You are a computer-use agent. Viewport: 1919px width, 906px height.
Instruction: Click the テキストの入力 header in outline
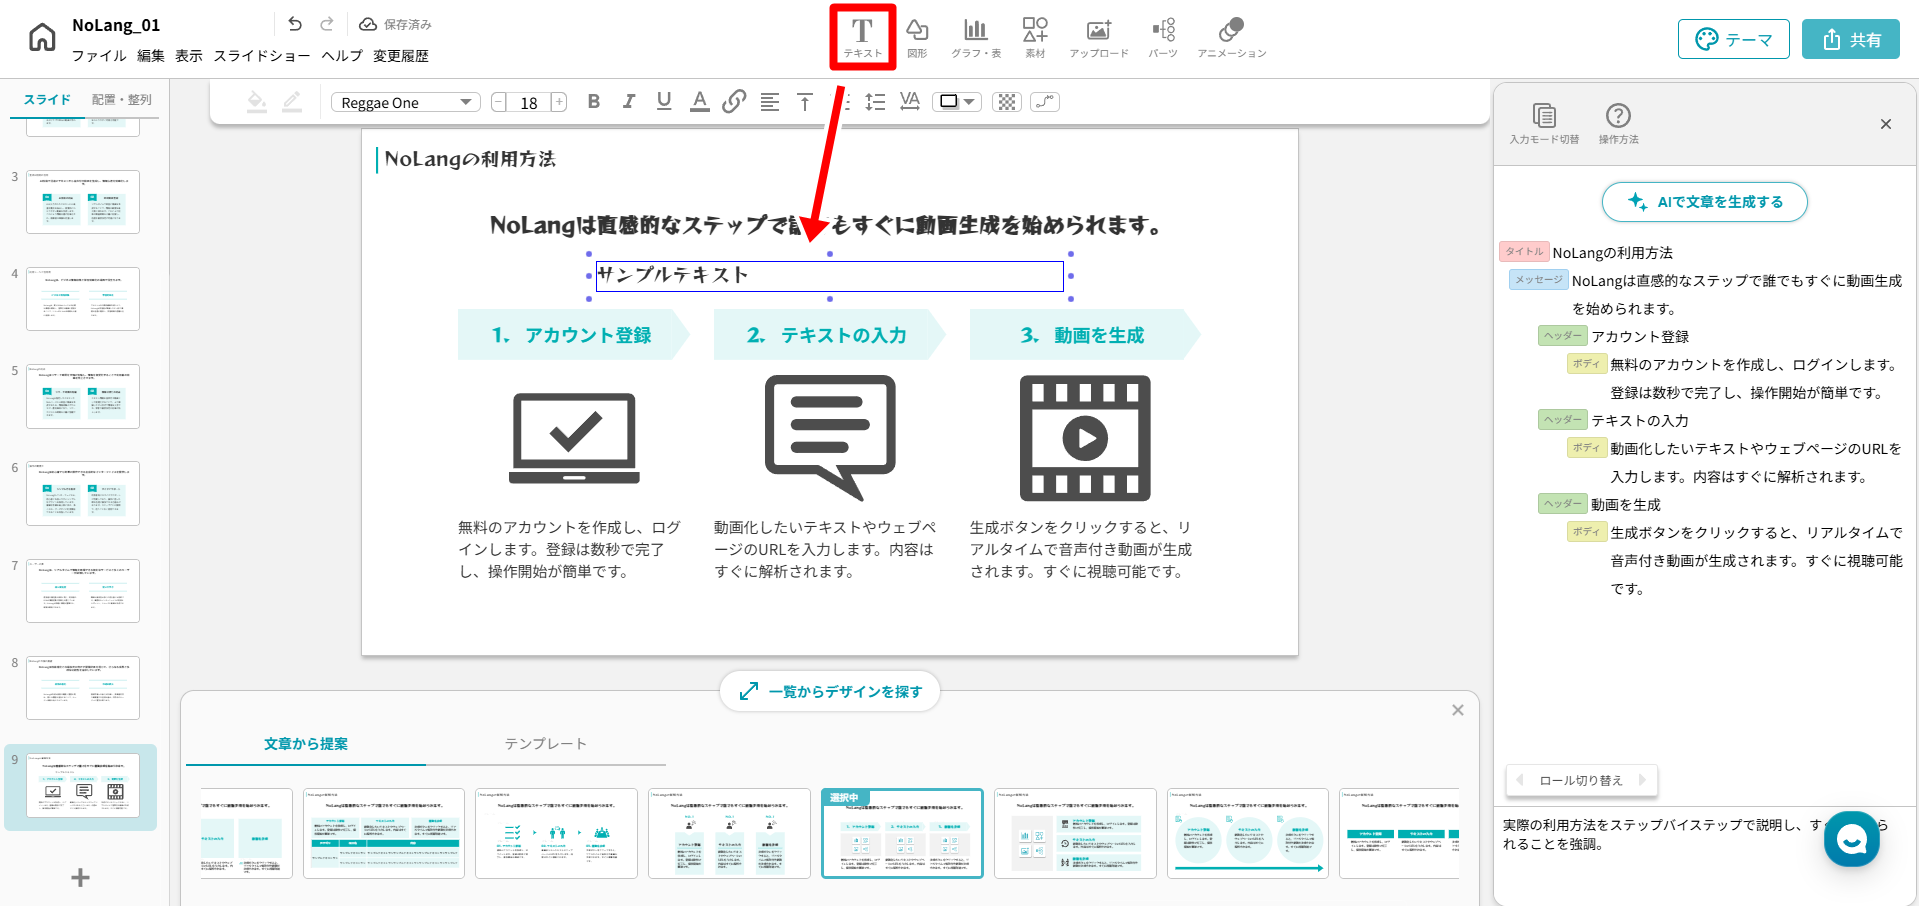pos(1640,421)
